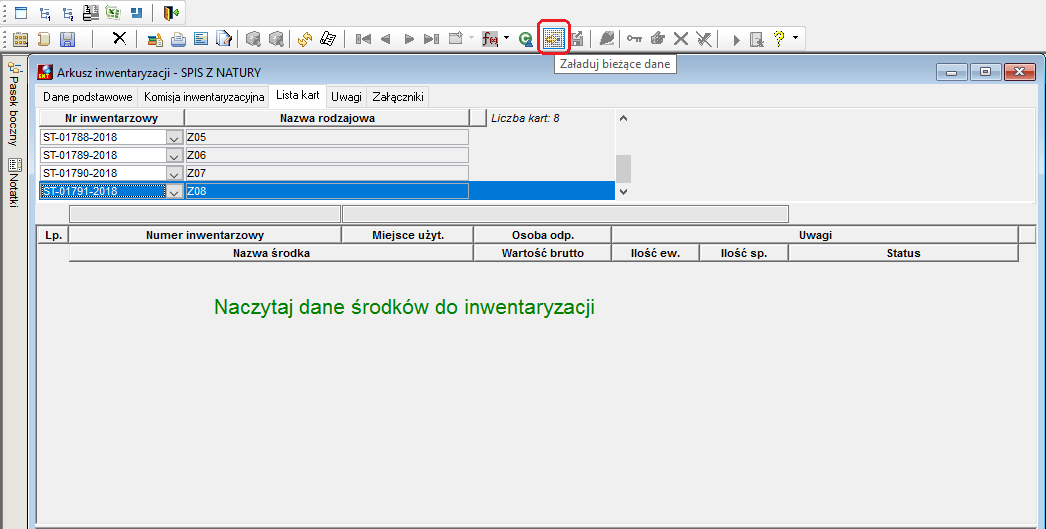Click the cascading blue windows icon
1046x529 pixels.
pyautogui.click(x=137, y=13)
